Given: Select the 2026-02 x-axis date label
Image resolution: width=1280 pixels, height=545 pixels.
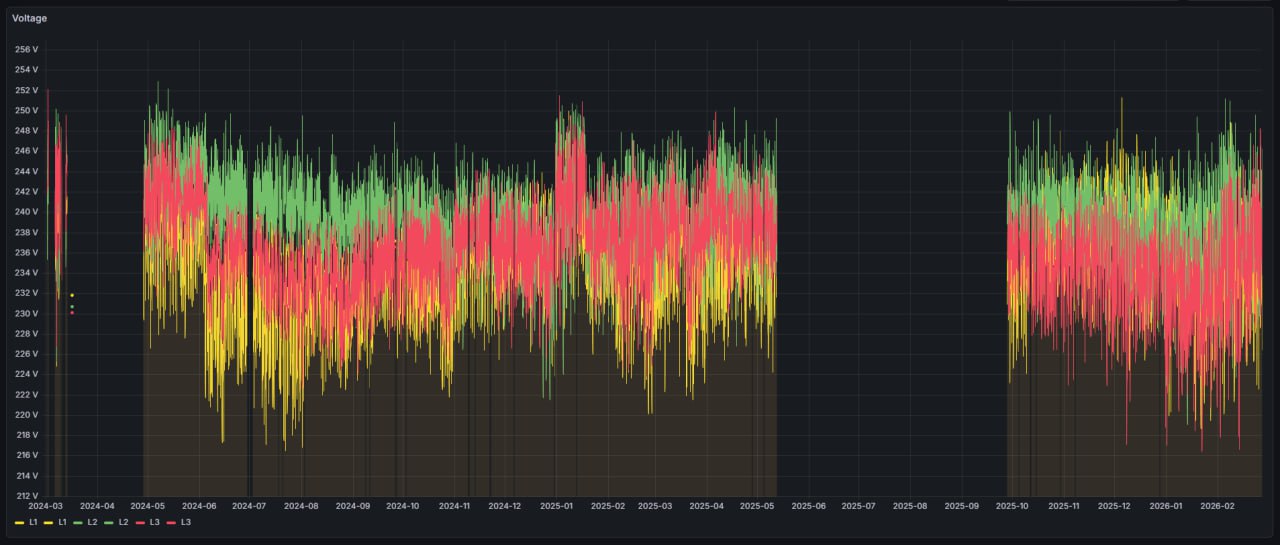Looking at the screenshot, I should 1217,506.
